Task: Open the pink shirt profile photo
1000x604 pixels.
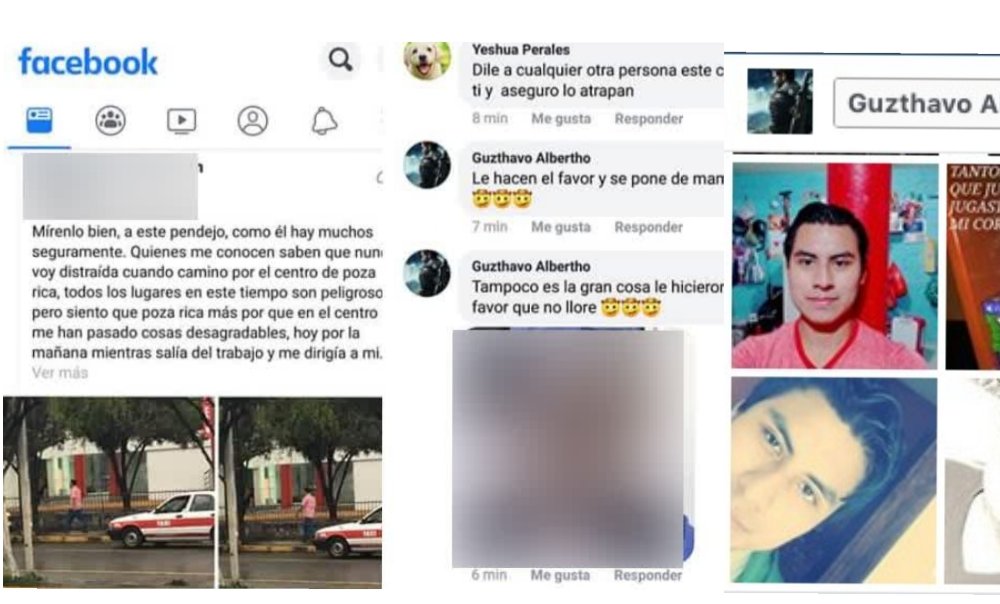Action: click(835, 266)
